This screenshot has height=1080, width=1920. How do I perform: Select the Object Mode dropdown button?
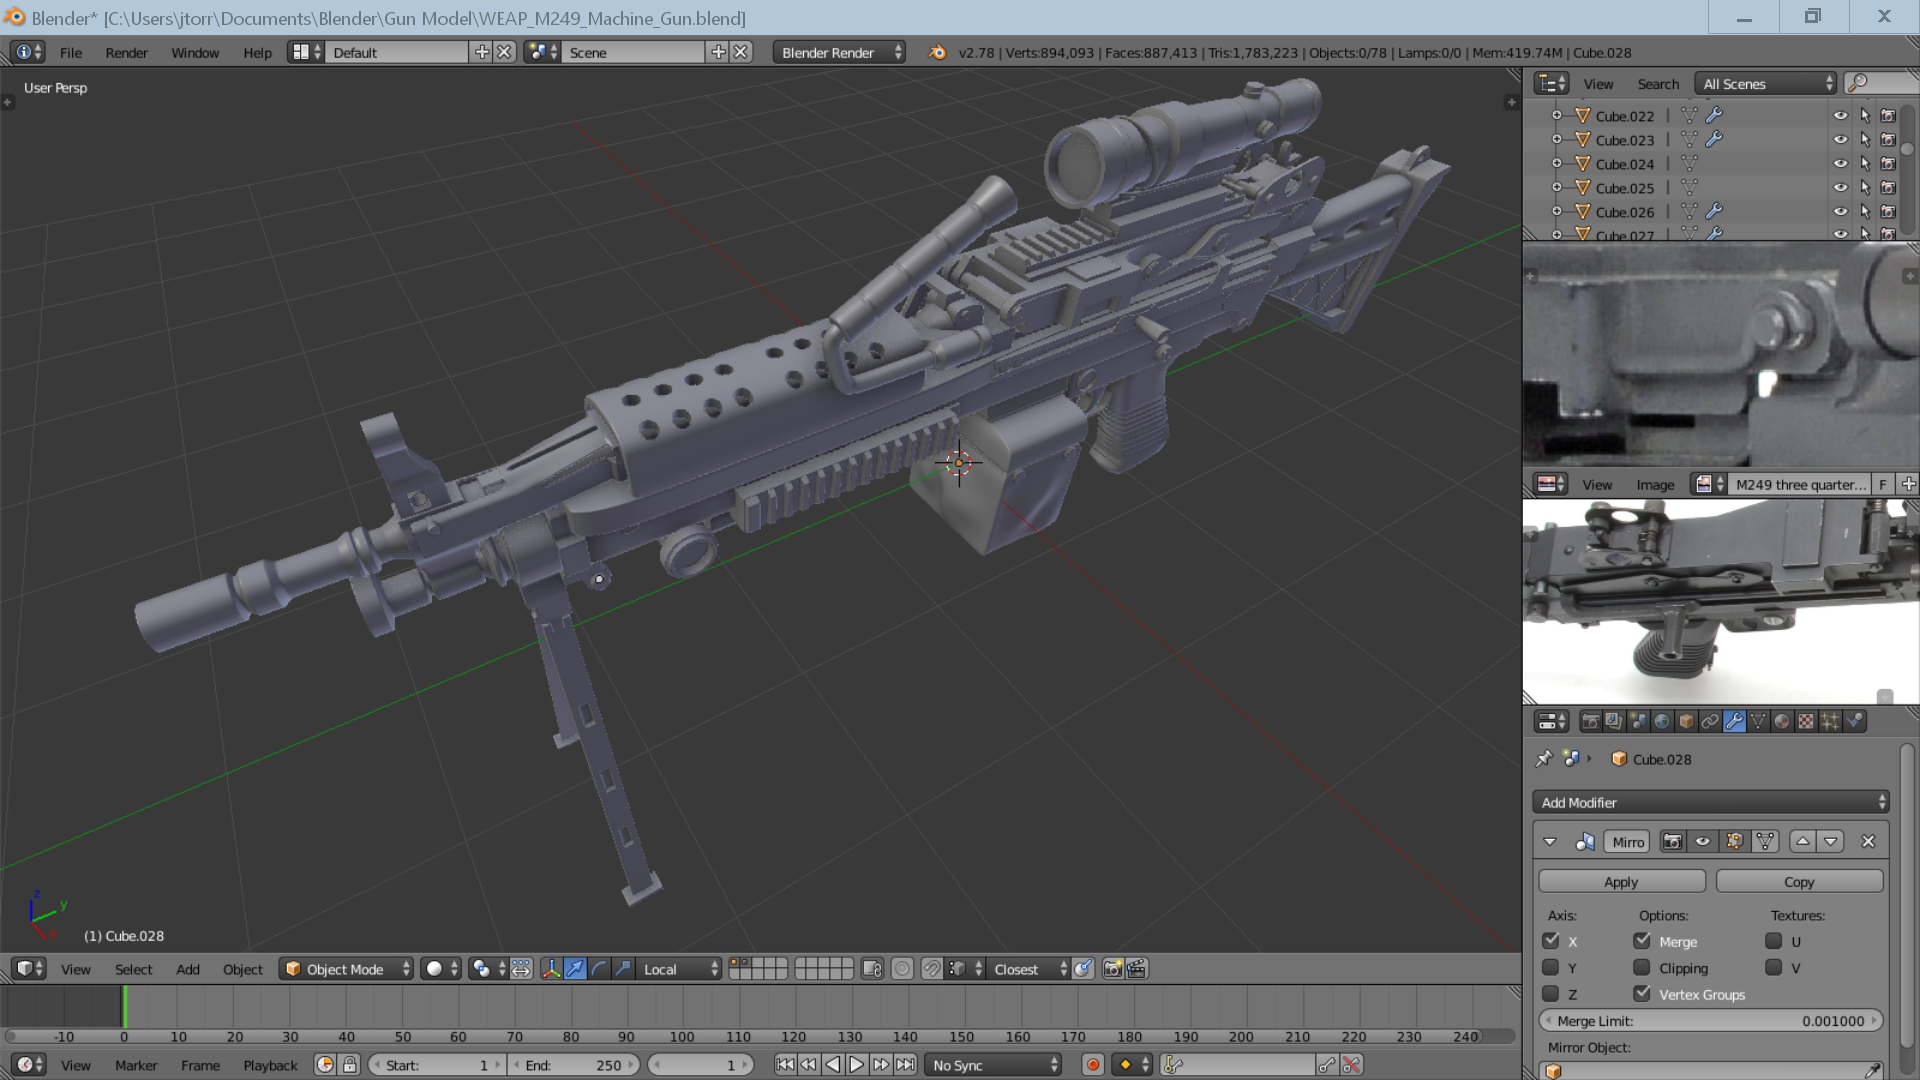345,968
